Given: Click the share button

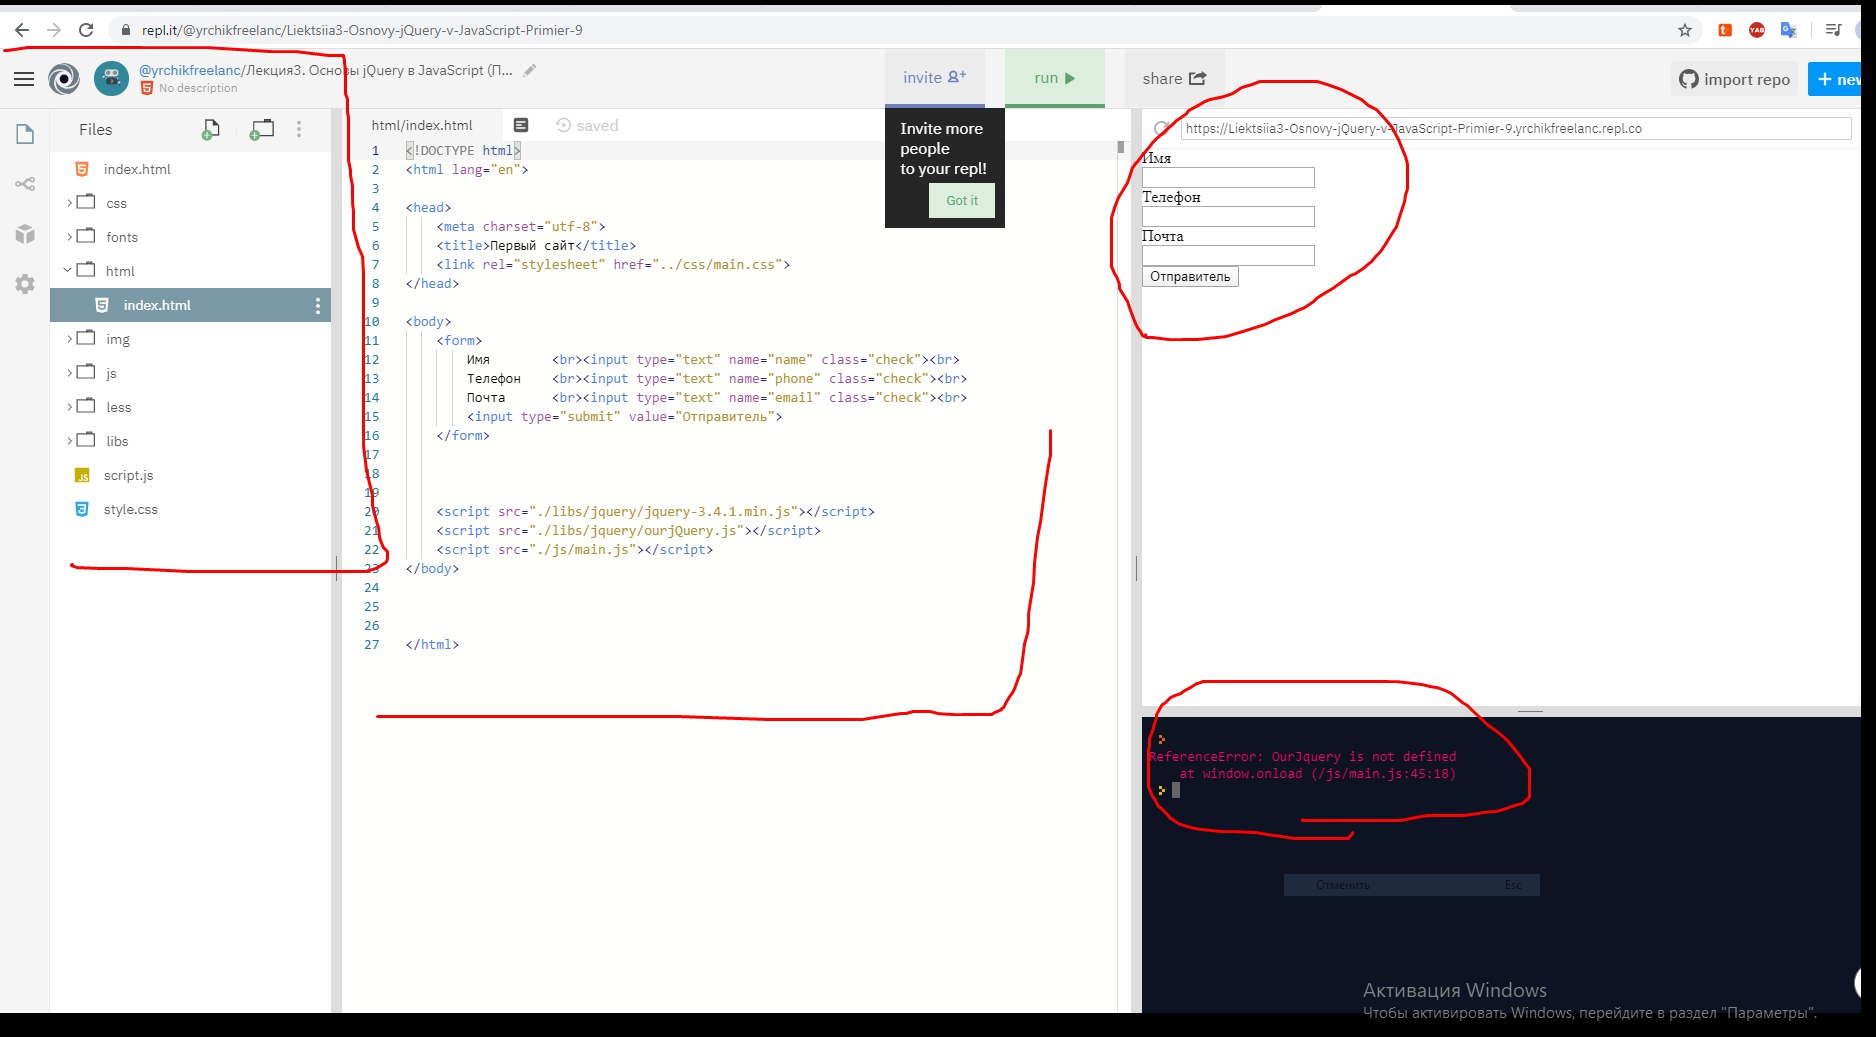Looking at the screenshot, I should coord(1174,78).
